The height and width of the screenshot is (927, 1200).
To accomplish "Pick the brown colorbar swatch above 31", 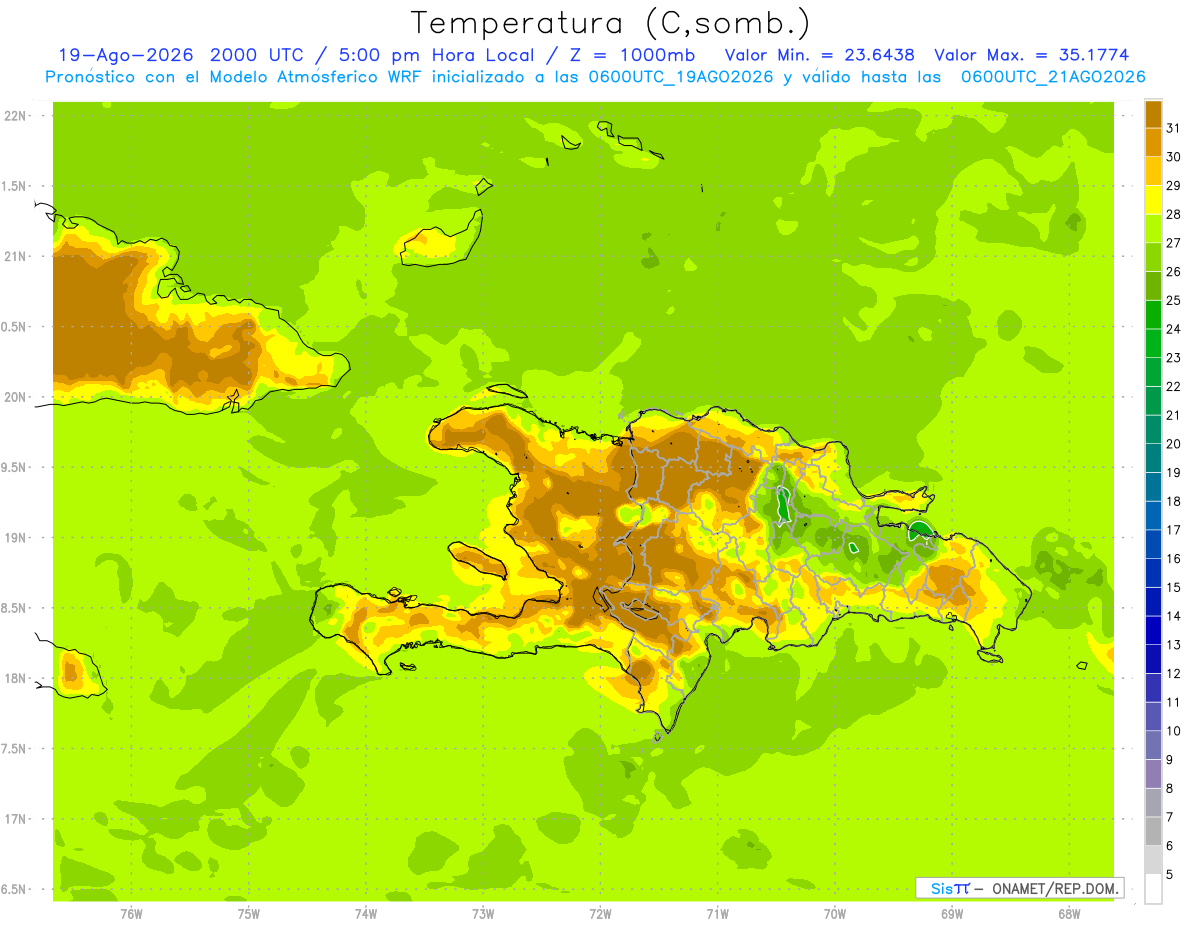I will [x=1153, y=114].
